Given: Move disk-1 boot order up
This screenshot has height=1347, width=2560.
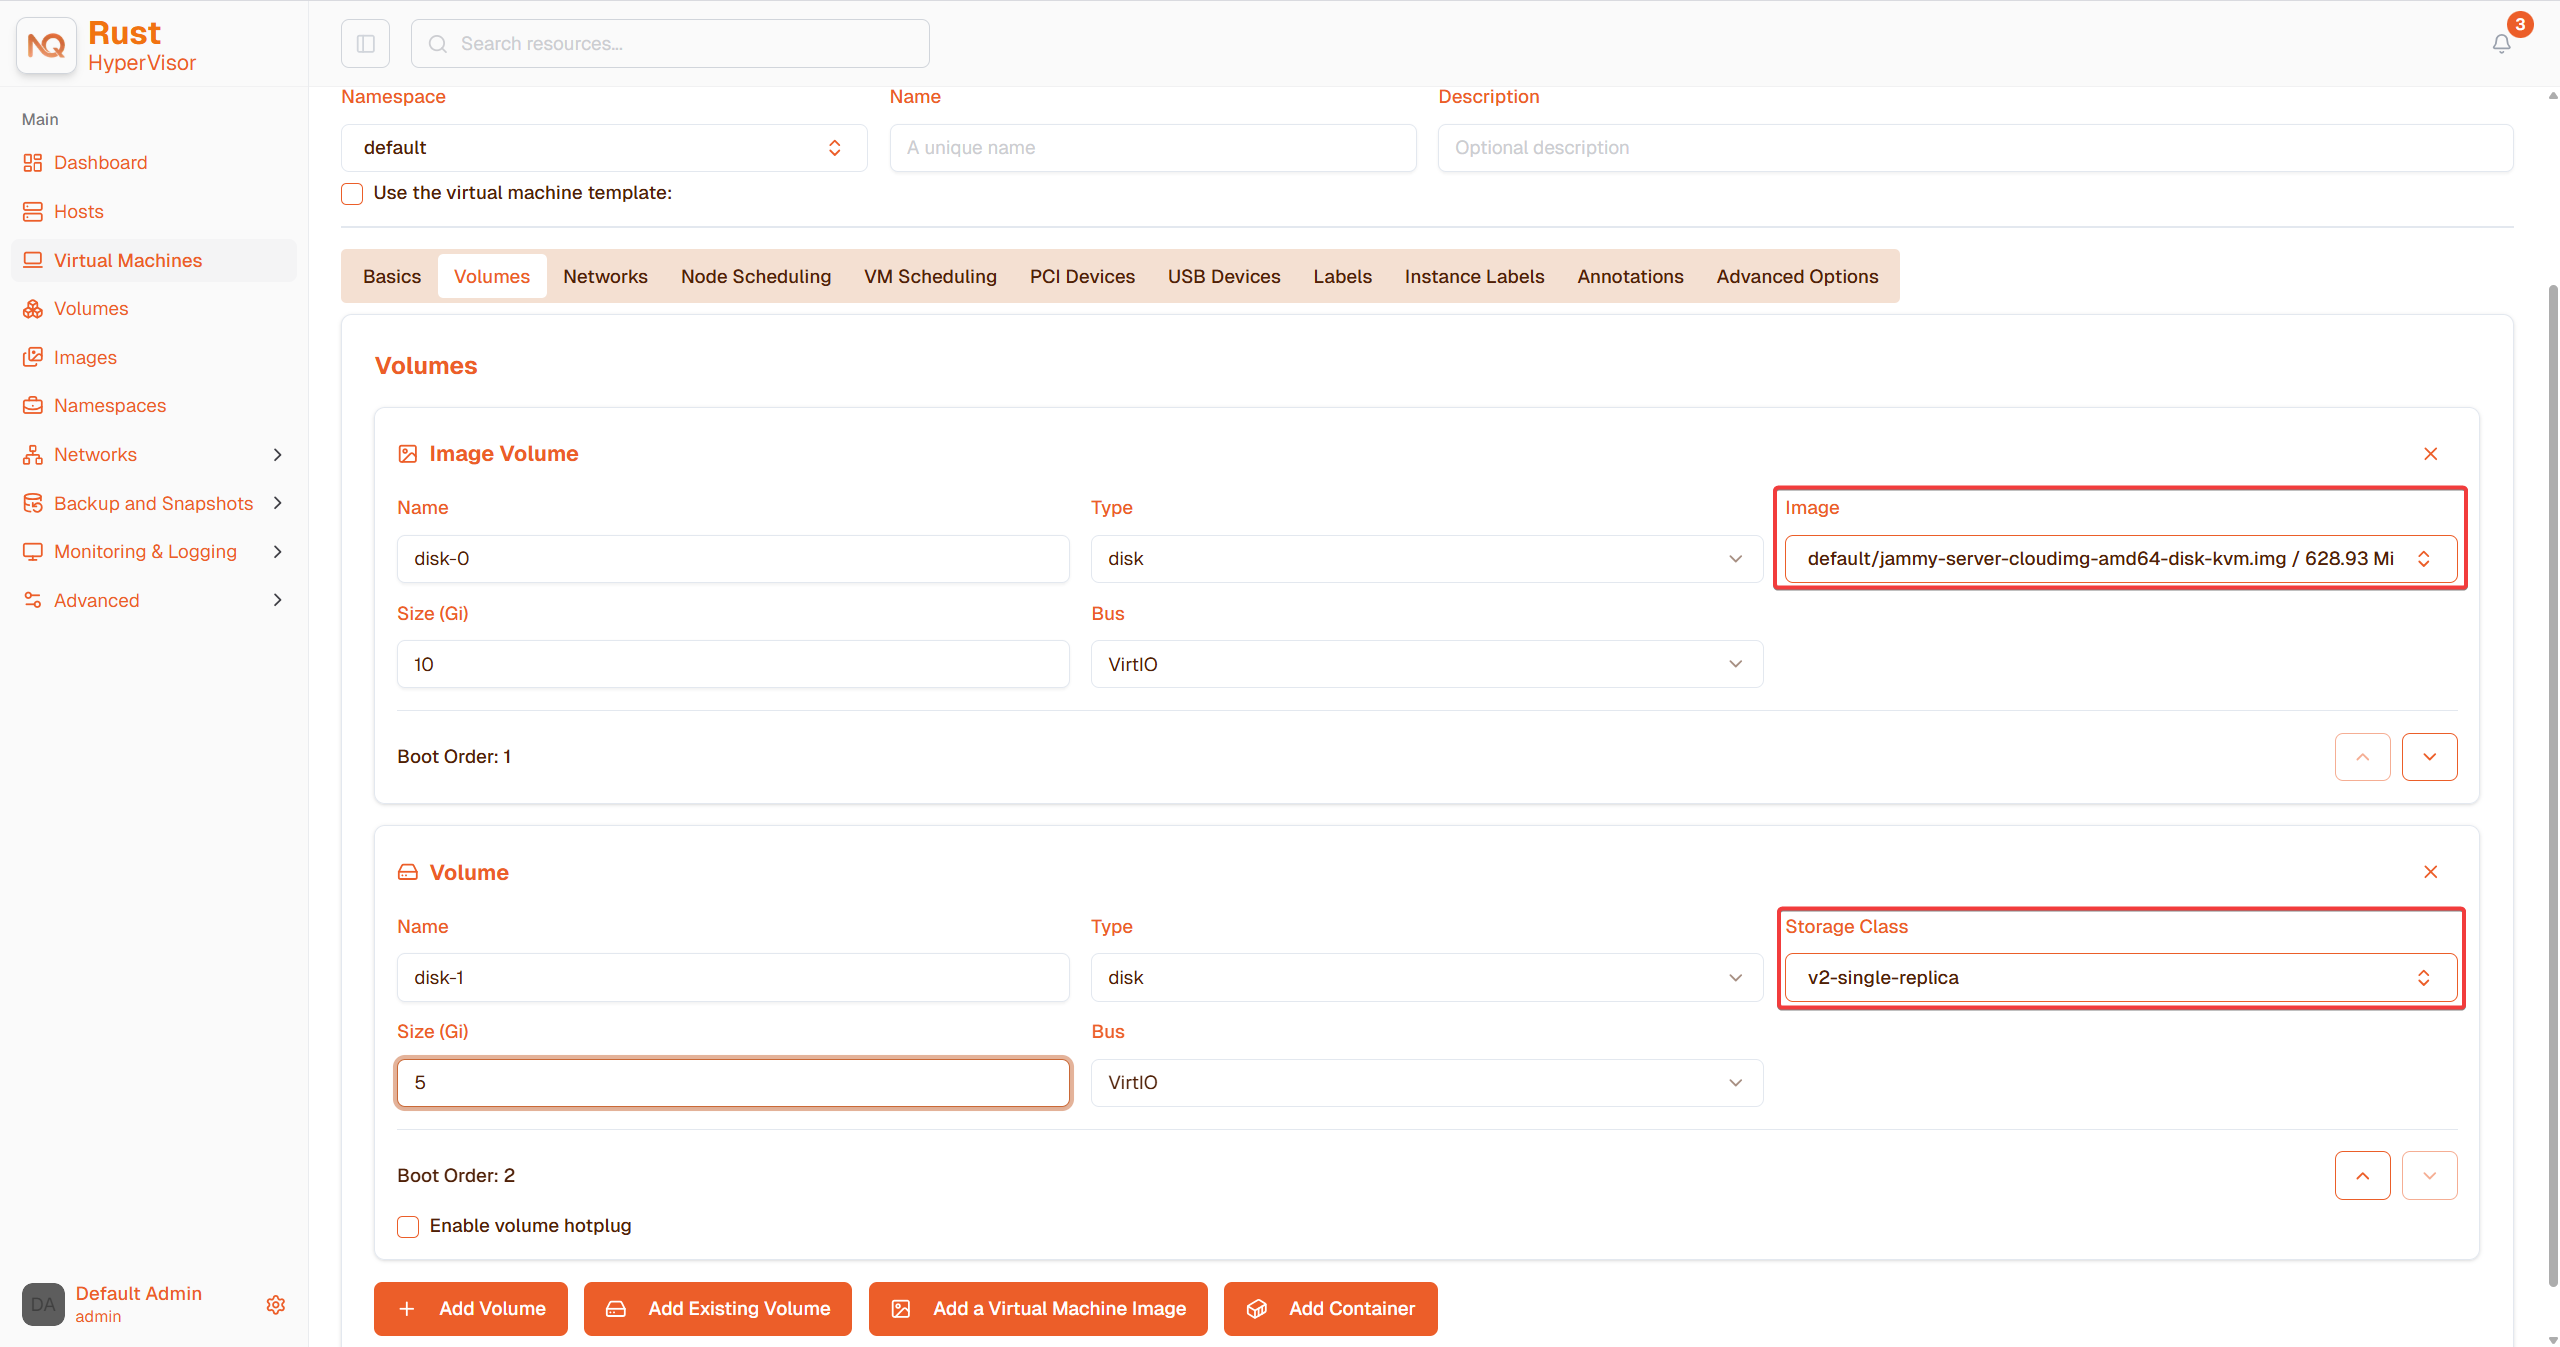Looking at the screenshot, I should [2362, 1176].
